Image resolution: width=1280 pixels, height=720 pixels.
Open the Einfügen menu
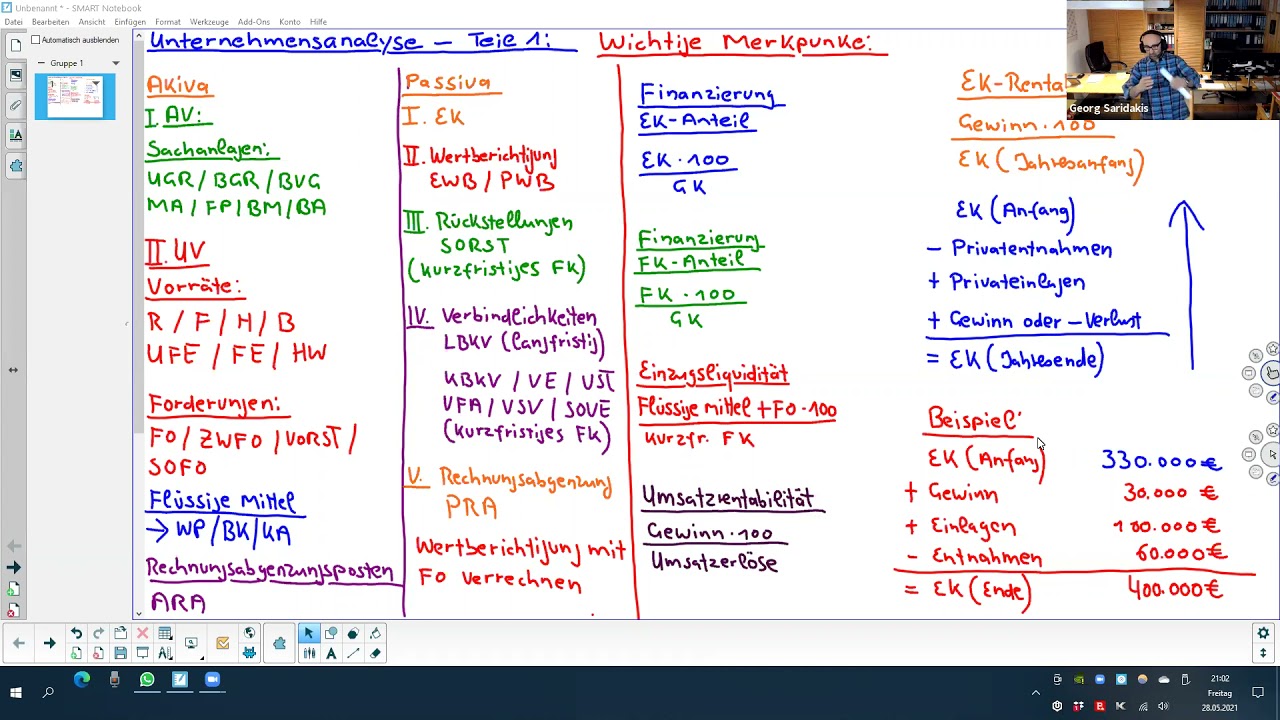point(130,22)
